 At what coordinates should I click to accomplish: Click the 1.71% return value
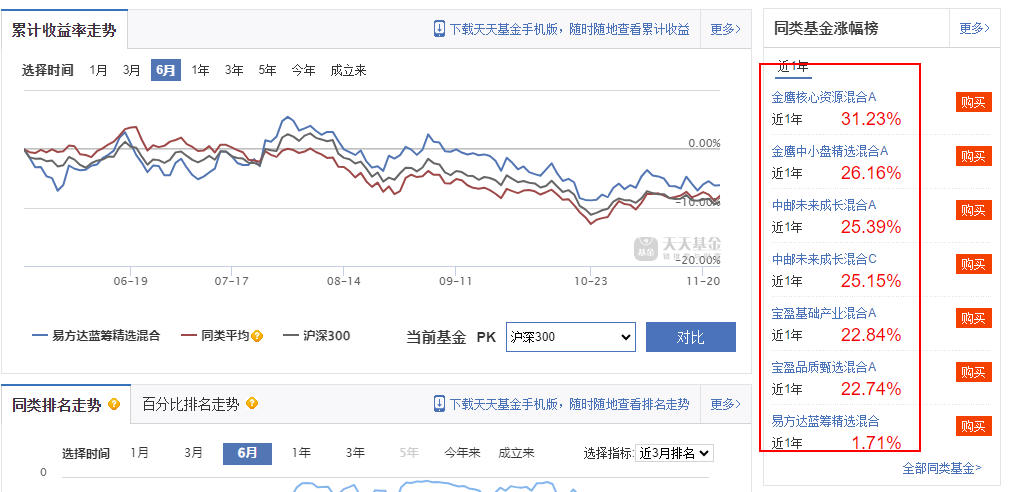click(x=876, y=443)
